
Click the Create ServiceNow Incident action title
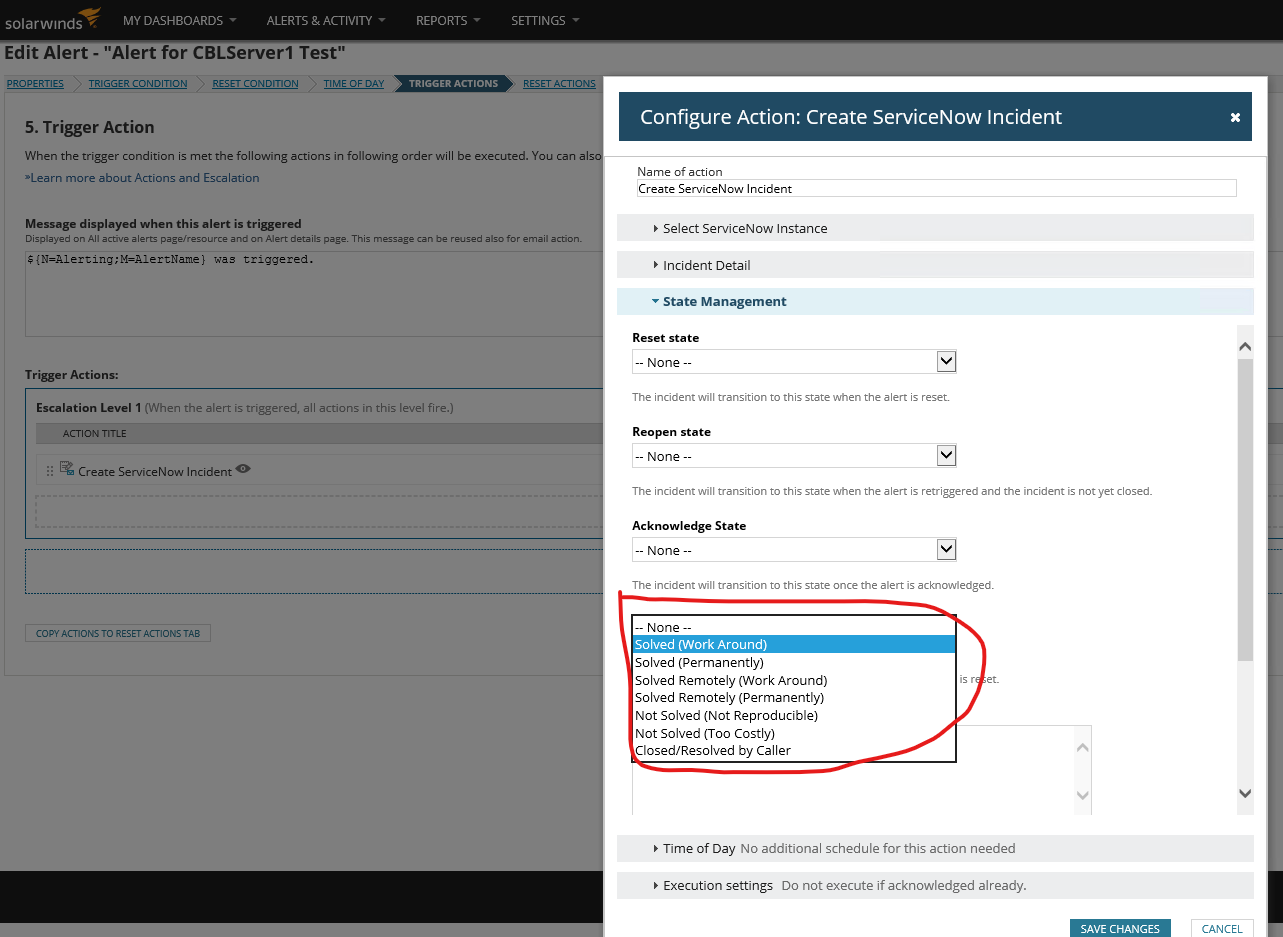[x=155, y=471]
